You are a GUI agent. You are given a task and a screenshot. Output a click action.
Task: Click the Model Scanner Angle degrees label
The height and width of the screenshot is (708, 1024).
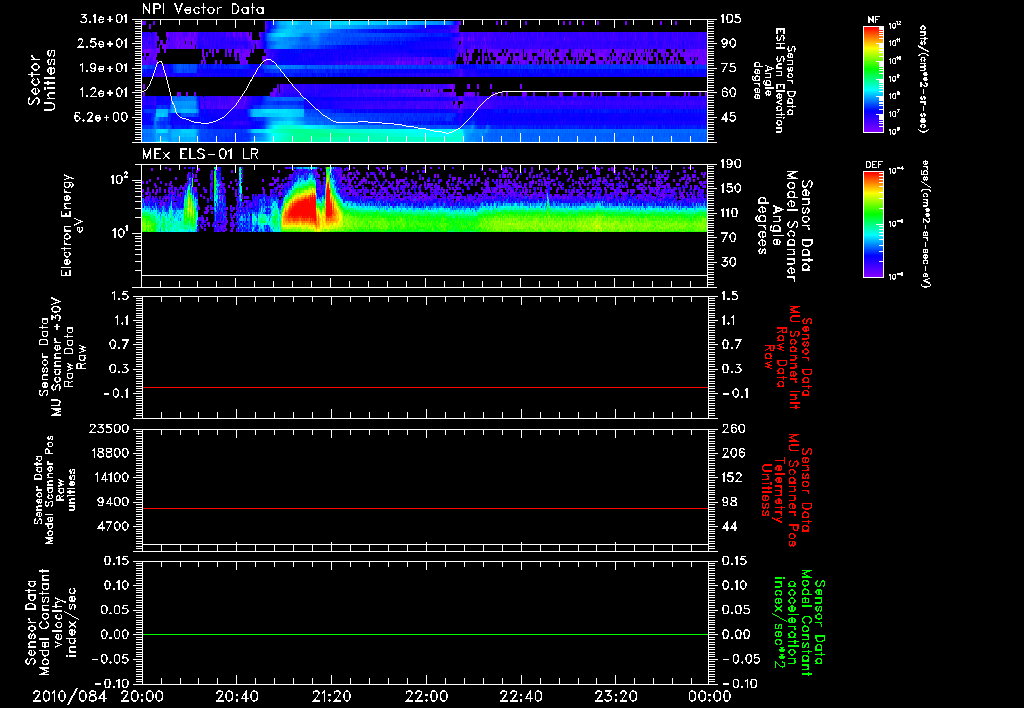784,225
